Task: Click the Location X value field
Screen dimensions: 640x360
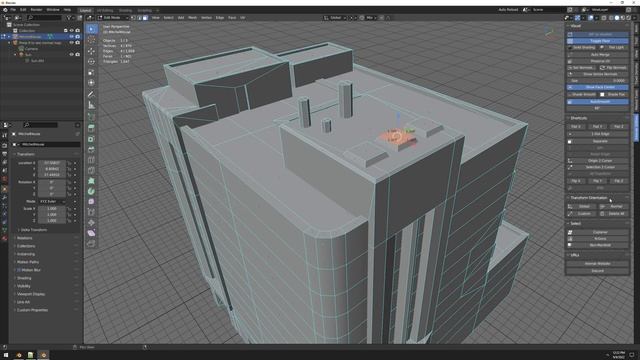Action: 52,163
